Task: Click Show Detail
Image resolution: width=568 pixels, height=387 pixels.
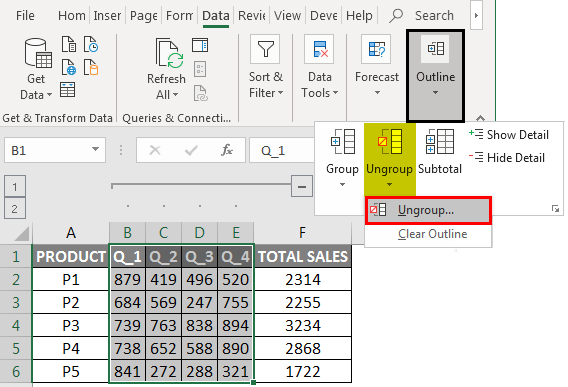Action: click(x=509, y=135)
